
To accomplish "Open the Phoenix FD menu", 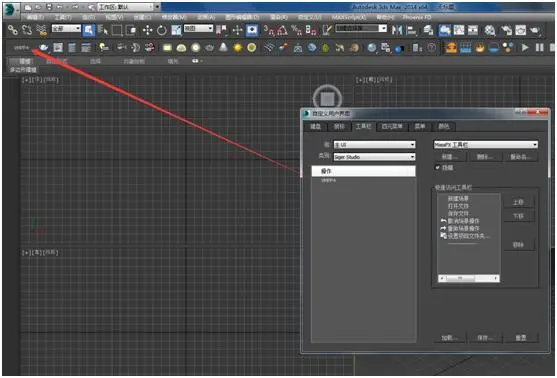I will [x=417, y=17].
